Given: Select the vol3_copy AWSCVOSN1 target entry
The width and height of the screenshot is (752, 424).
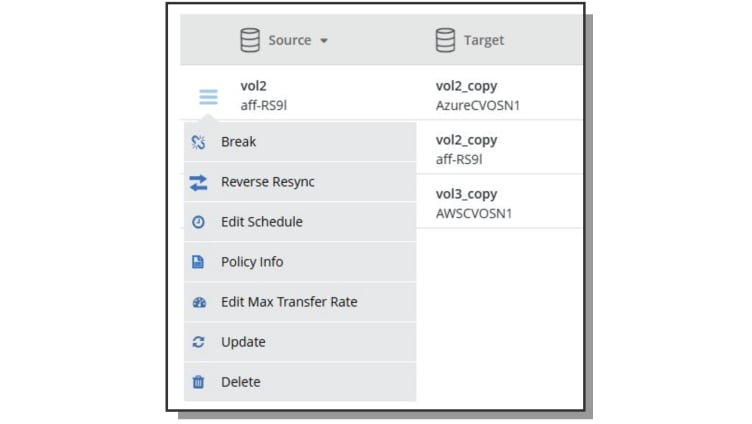Looking at the screenshot, I should pyautogui.click(x=474, y=204).
